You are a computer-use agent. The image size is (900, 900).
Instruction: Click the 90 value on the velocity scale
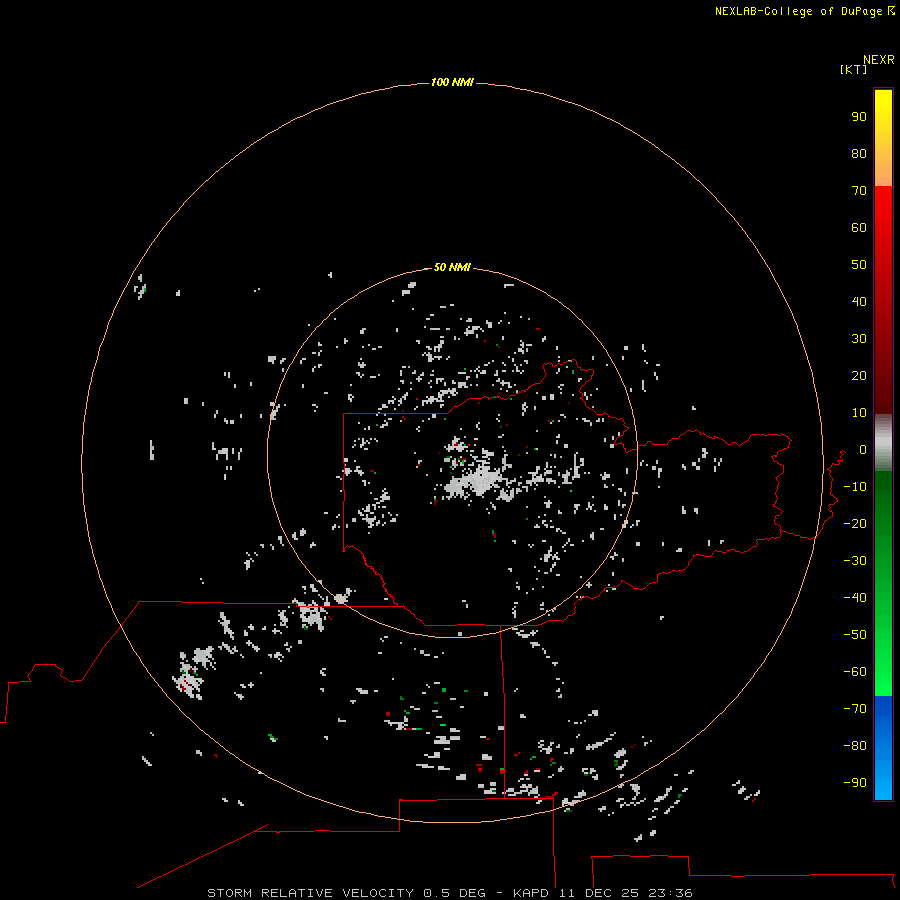click(x=859, y=117)
